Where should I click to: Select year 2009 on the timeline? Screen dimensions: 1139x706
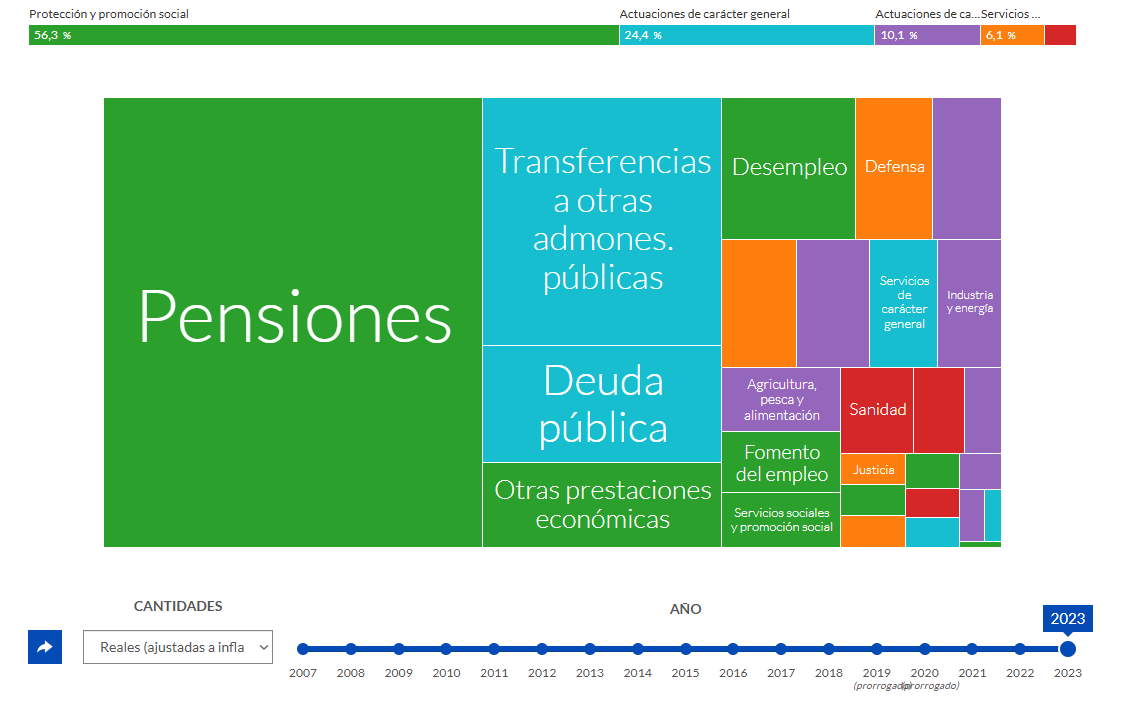click(x=399, y=649)
